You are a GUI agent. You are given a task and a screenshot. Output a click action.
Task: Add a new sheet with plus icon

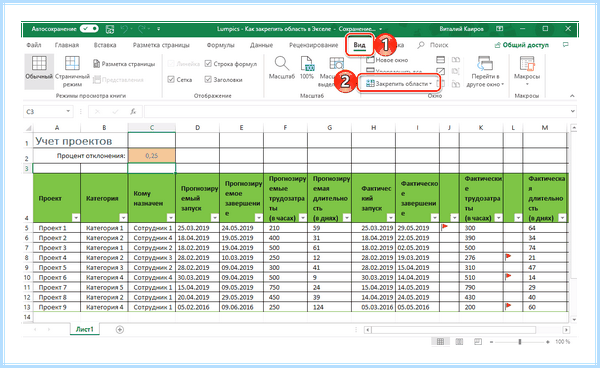pos(120,329)
